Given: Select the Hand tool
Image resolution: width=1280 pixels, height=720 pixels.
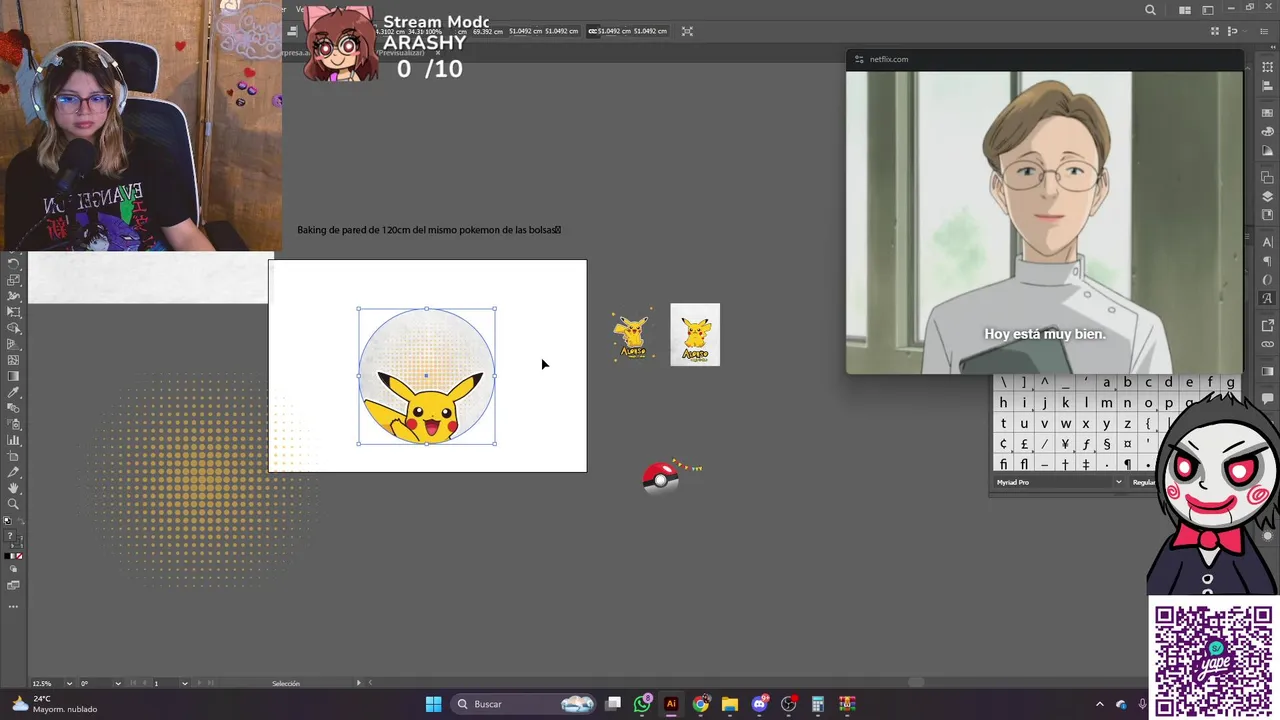Looking at the screenshot, I should [14, 488].
